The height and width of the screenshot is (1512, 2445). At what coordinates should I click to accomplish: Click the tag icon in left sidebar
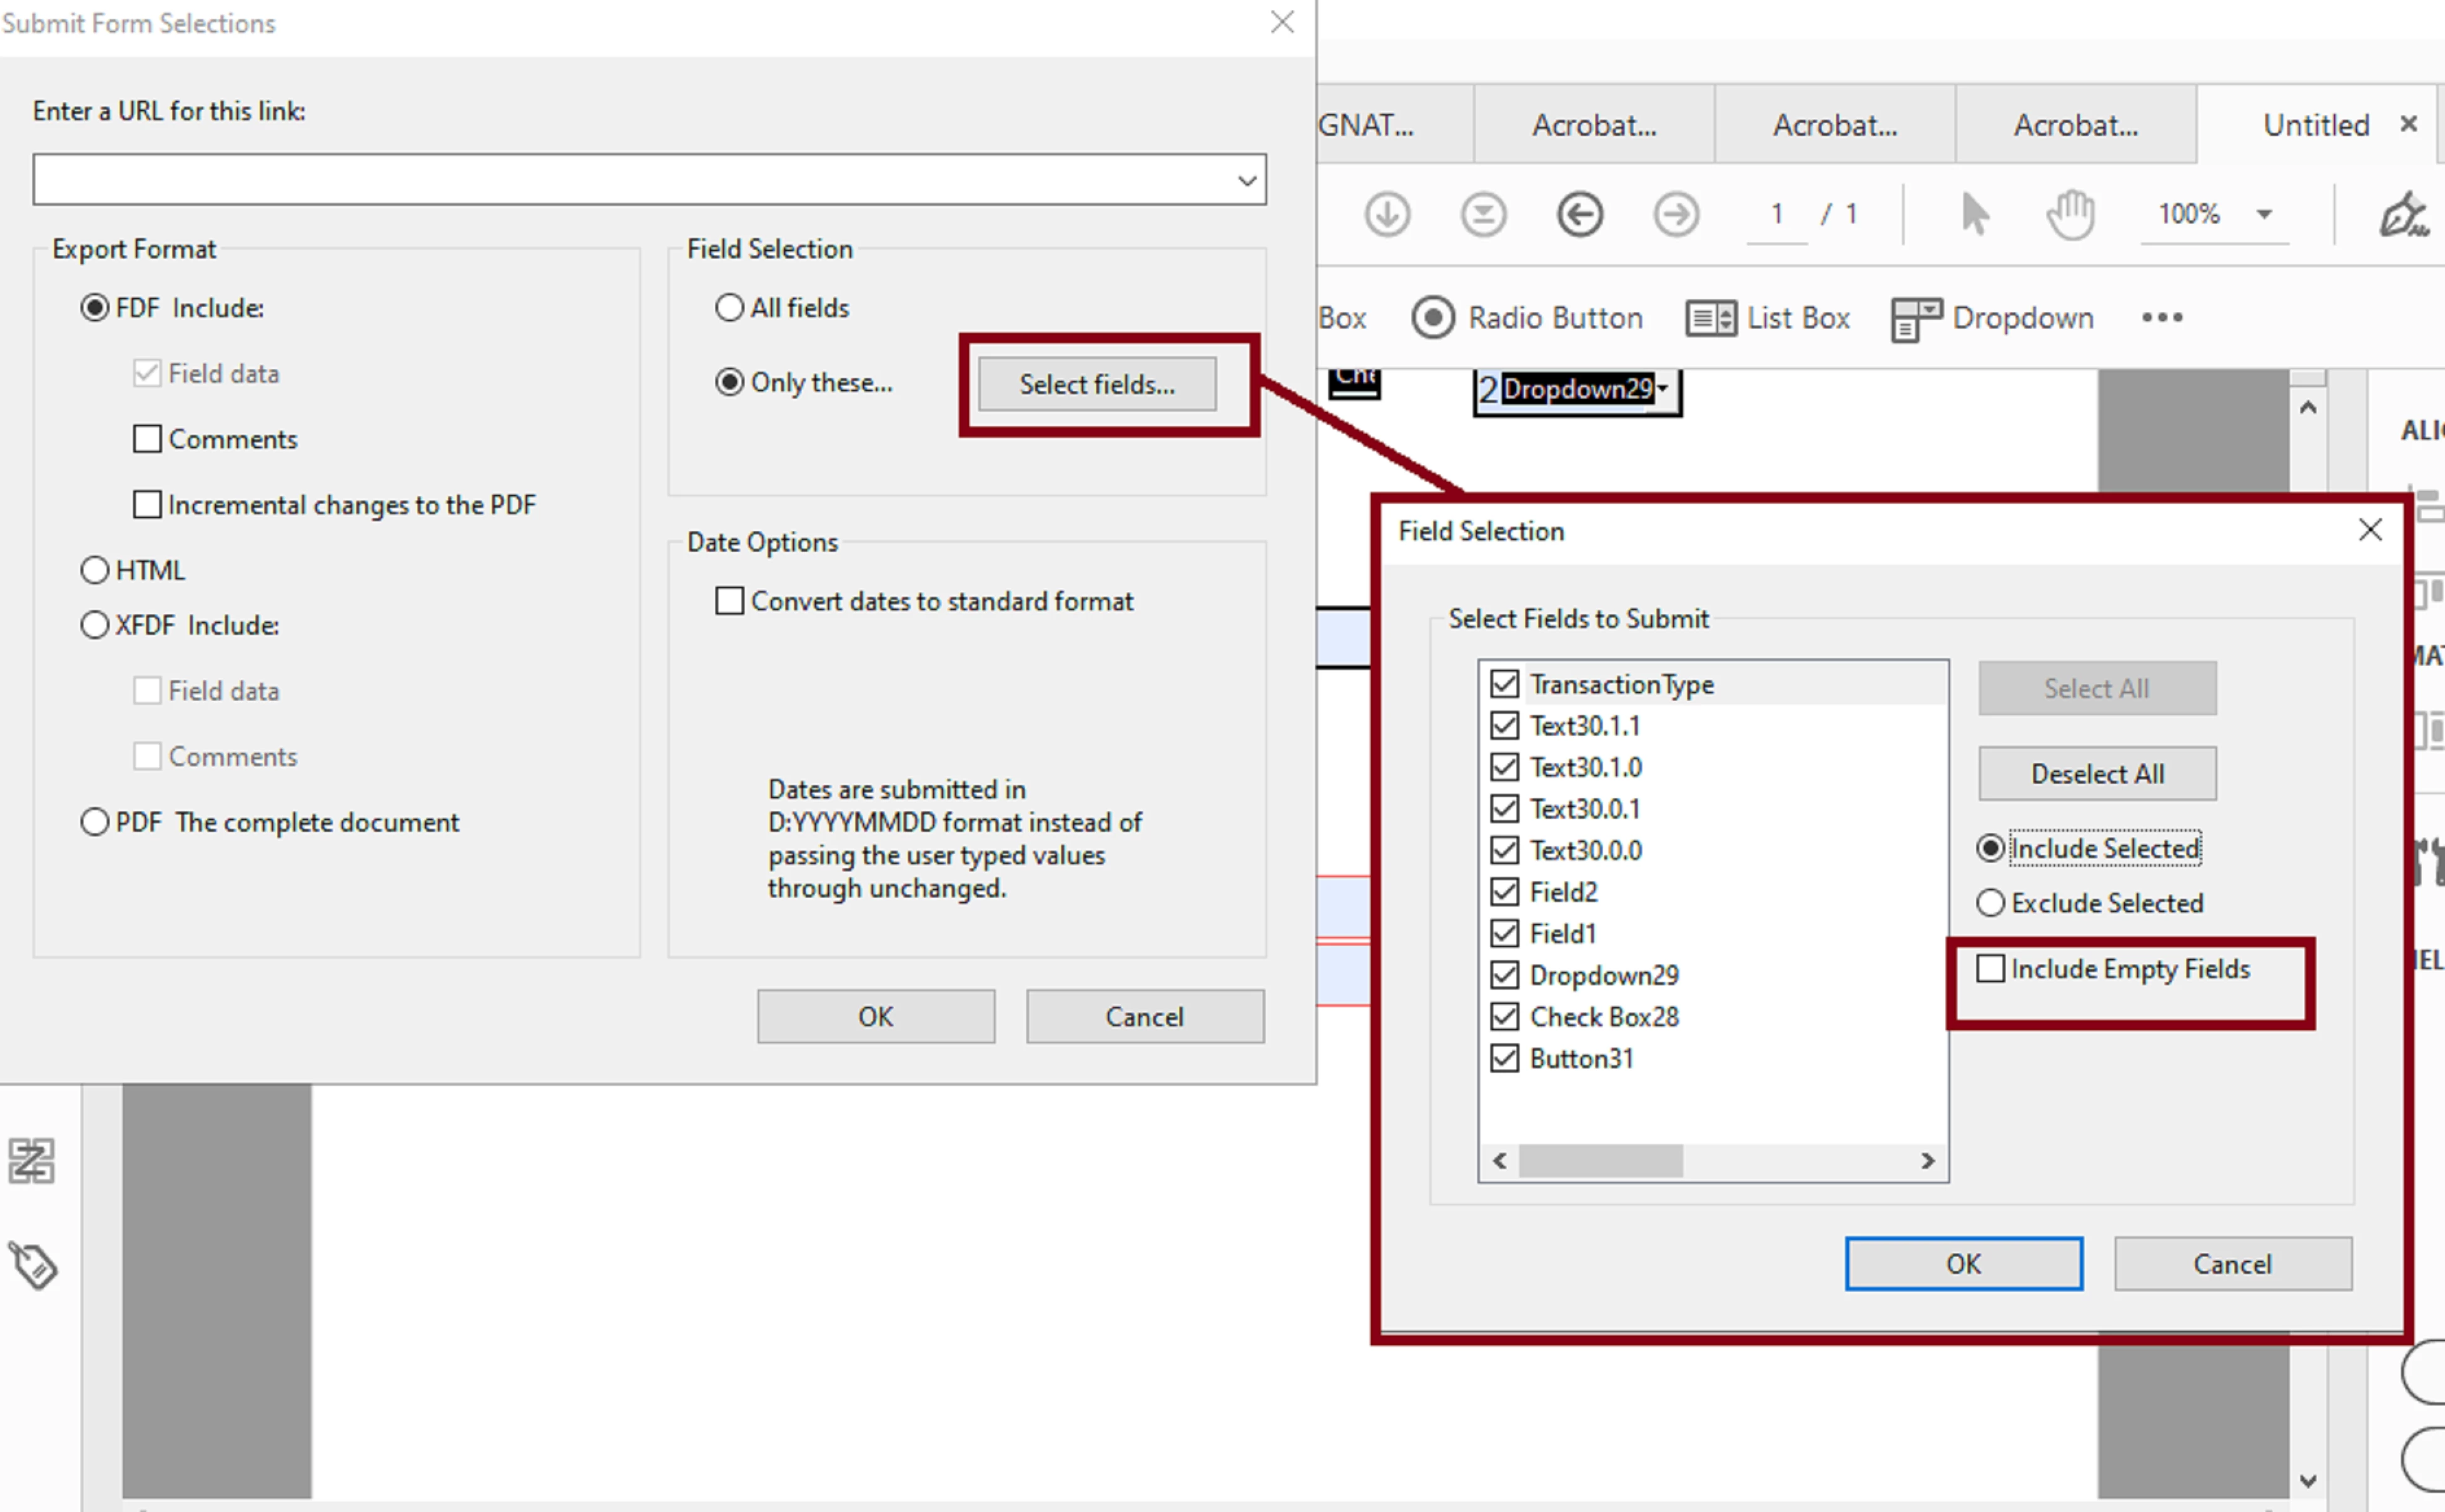pyautogui.click(x=33, y=1266)
